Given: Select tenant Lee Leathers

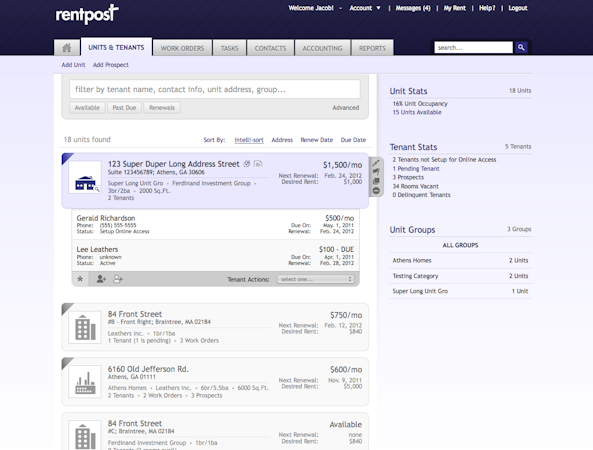Looking at the screenshot, I should tap(97, 249).
